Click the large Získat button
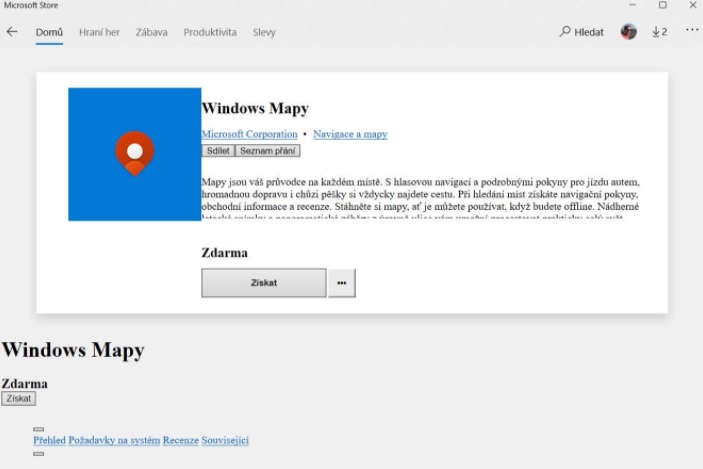The width and height of the screenshot is (703, 469). click(264, 283)
